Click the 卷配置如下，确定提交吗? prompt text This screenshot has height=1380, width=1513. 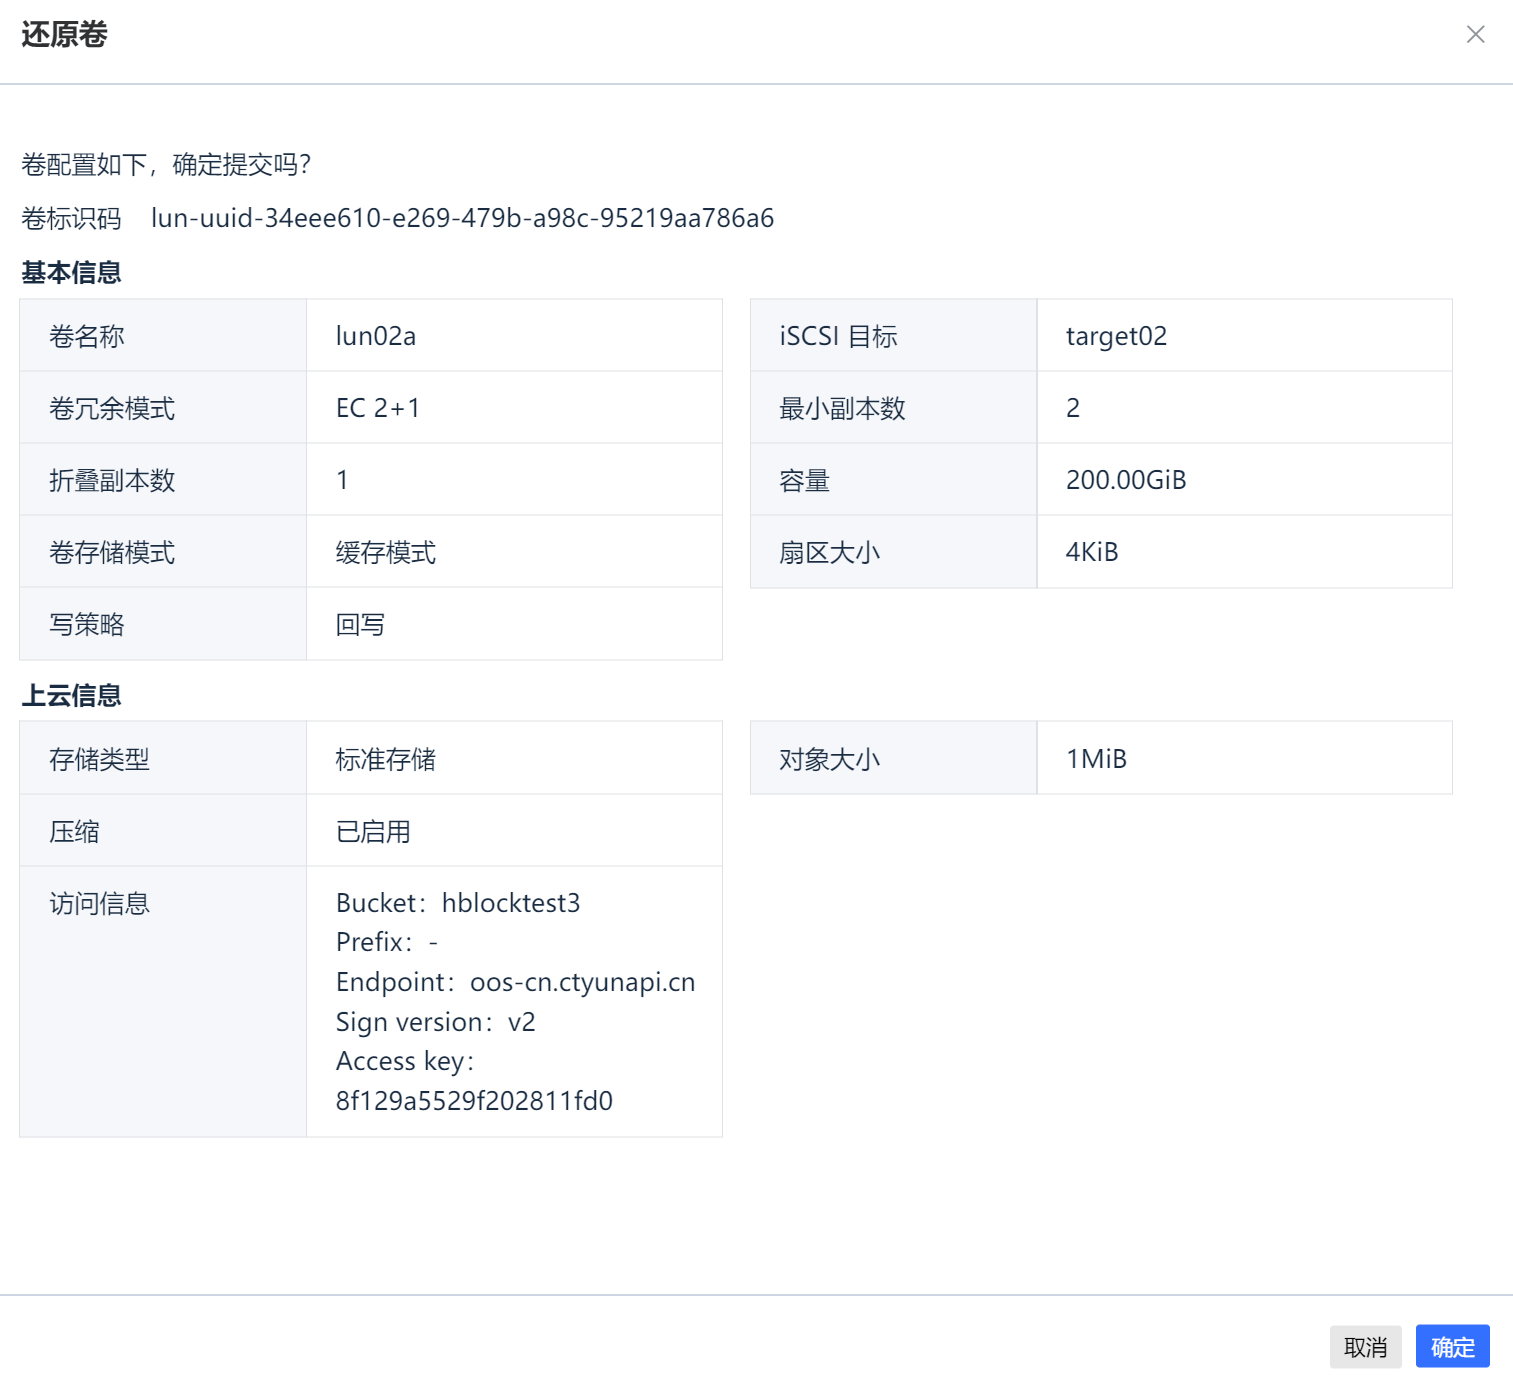[x=166, y=164]
